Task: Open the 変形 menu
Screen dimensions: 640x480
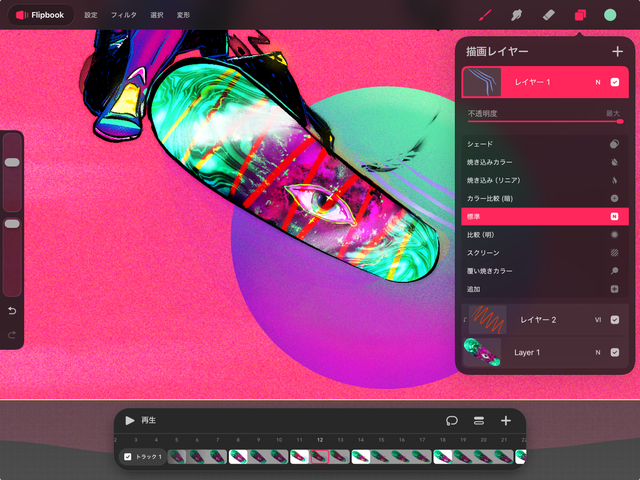Action: [183, 15]
